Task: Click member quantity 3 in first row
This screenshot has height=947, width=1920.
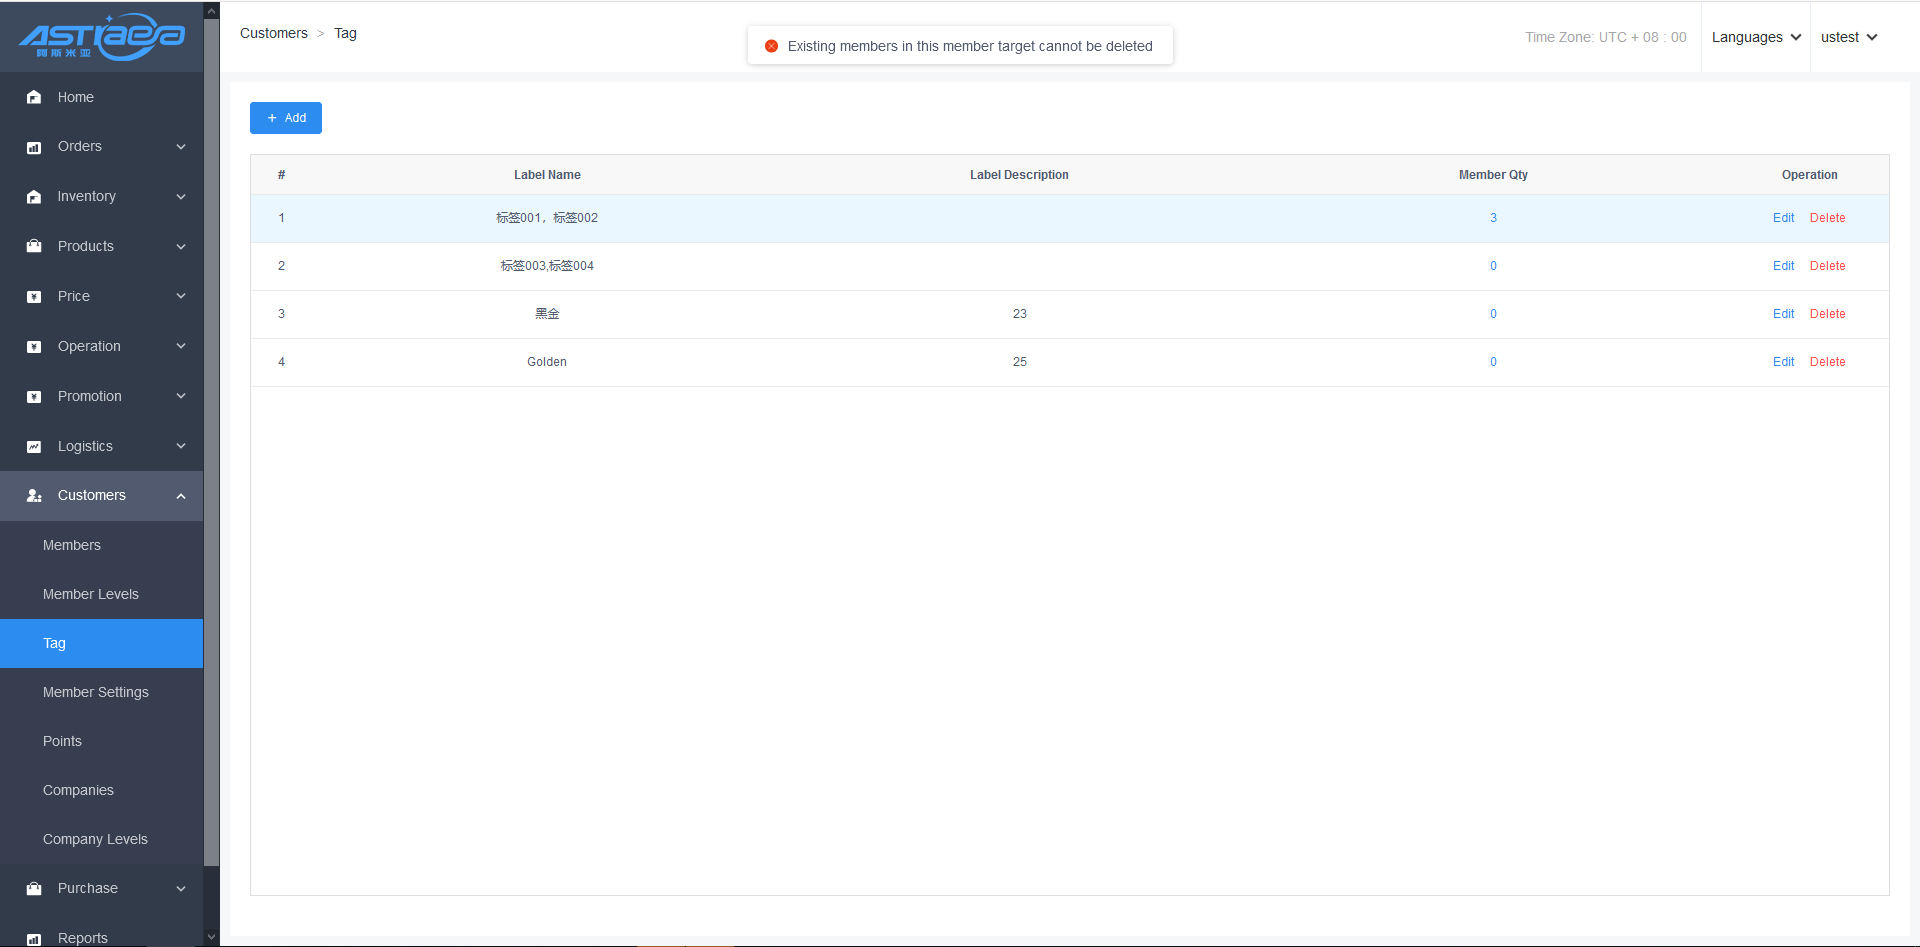Action: point(1493,218)
